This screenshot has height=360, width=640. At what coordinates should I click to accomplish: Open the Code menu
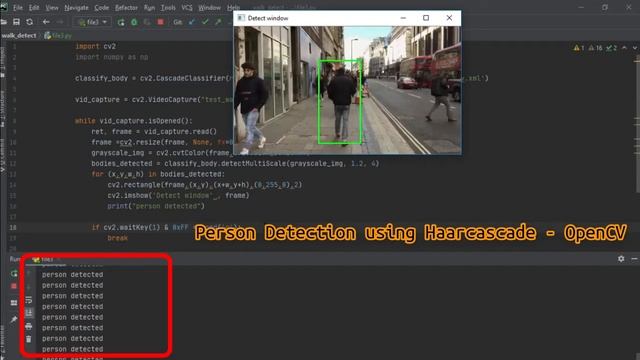coord(102,8)
